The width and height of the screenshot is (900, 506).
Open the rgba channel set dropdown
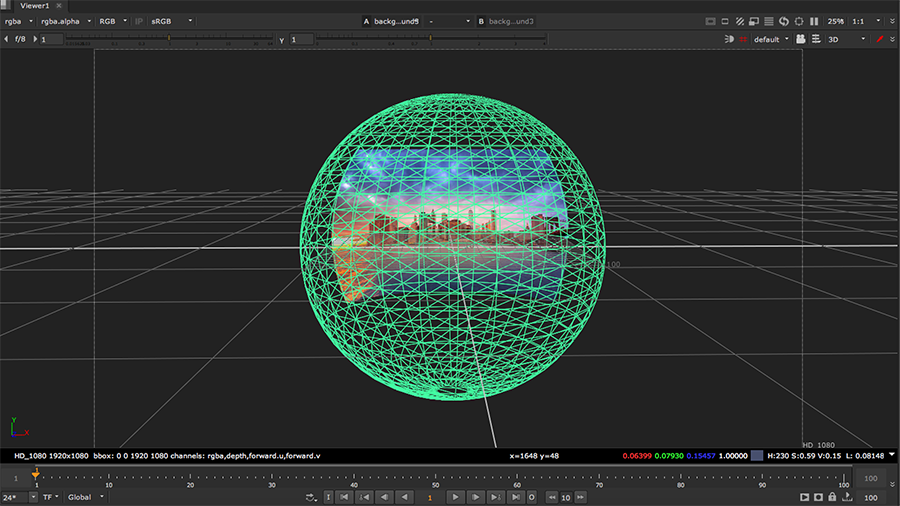(18, 21)
